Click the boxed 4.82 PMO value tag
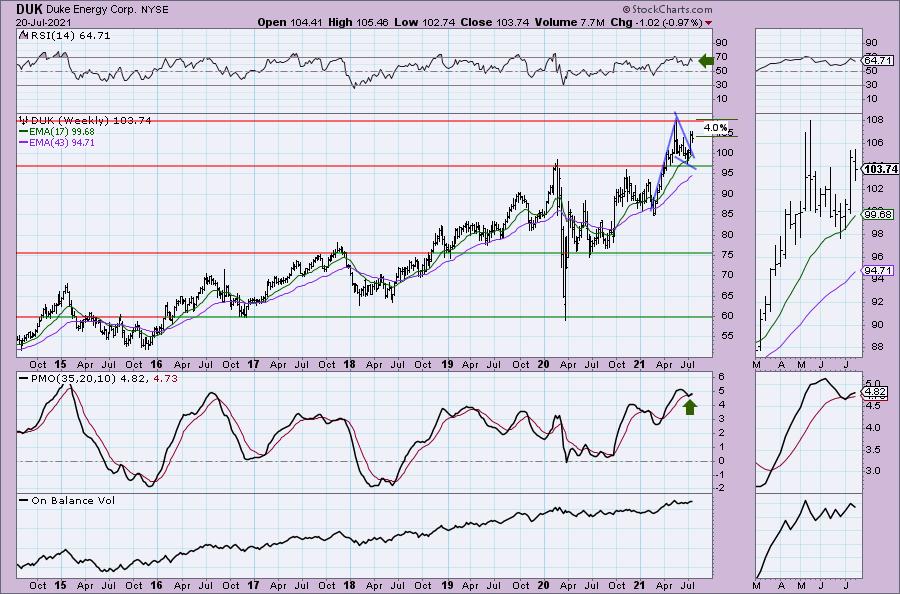 point(876,393)
